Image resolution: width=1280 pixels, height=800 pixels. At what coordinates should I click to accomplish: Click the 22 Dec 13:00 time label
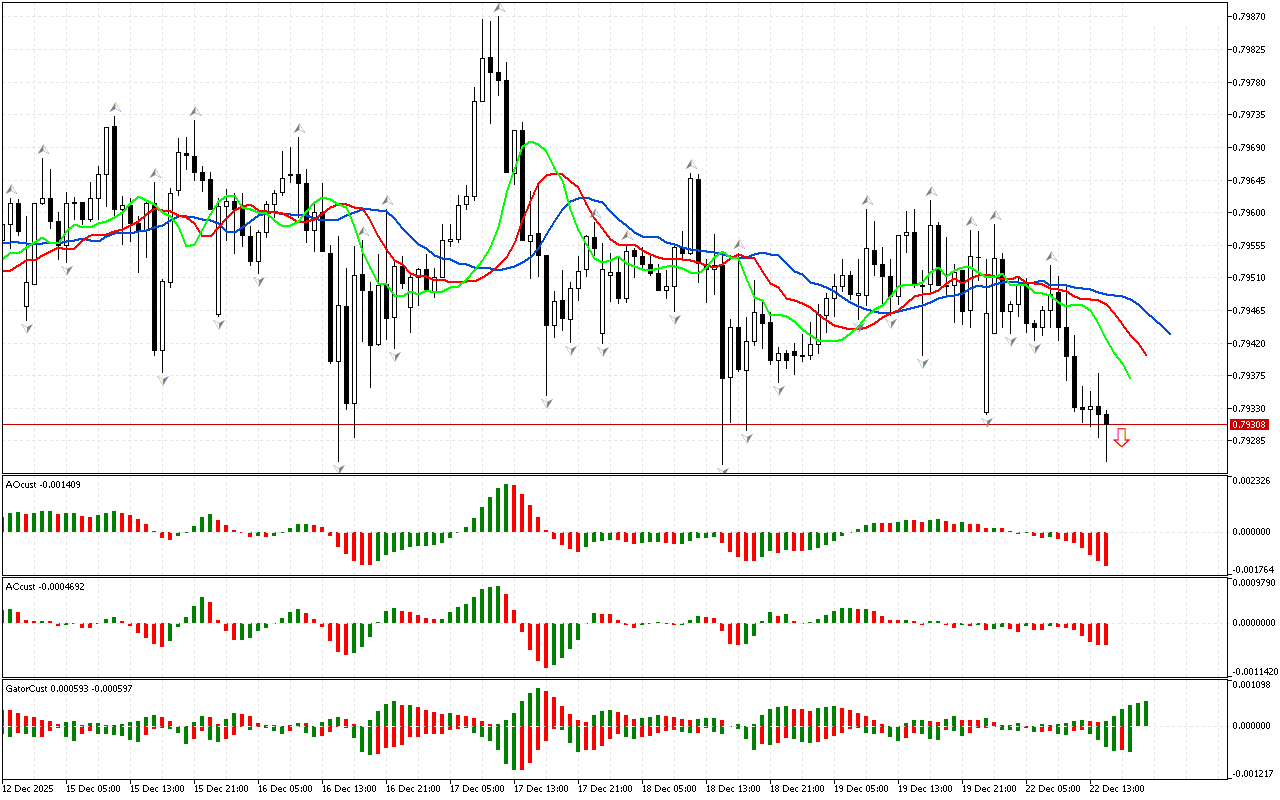[1118, 788]
